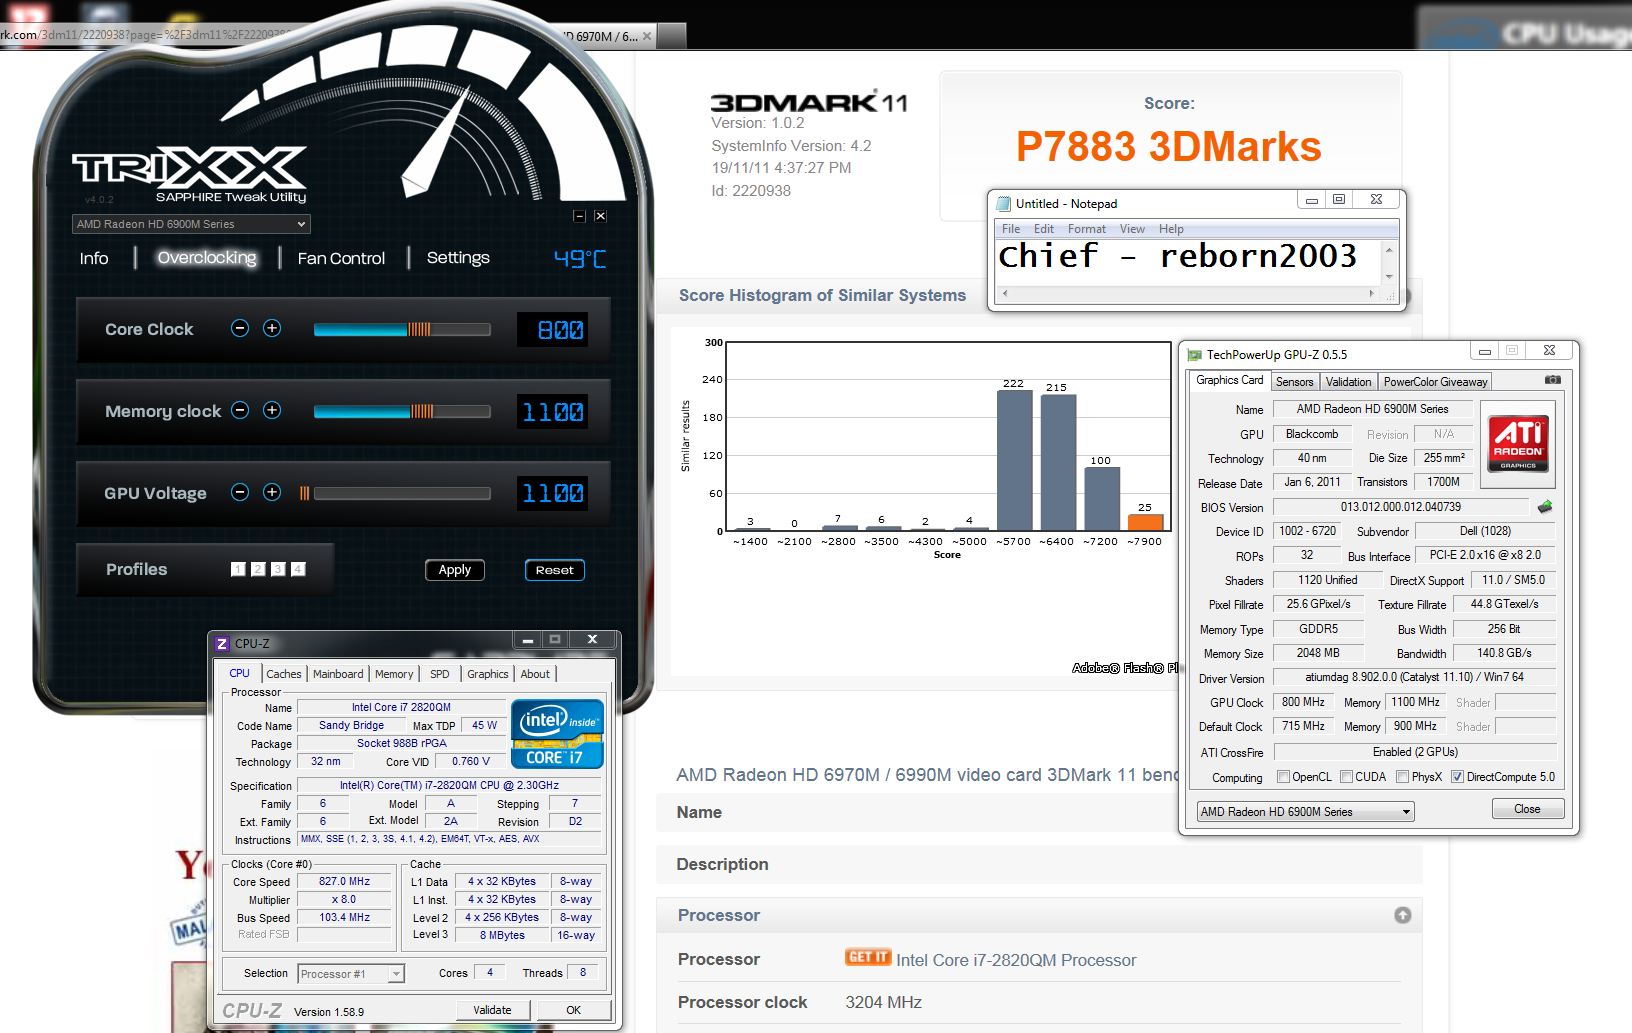
Task: Select TRIXX profile 3
Action: (278, 569)
